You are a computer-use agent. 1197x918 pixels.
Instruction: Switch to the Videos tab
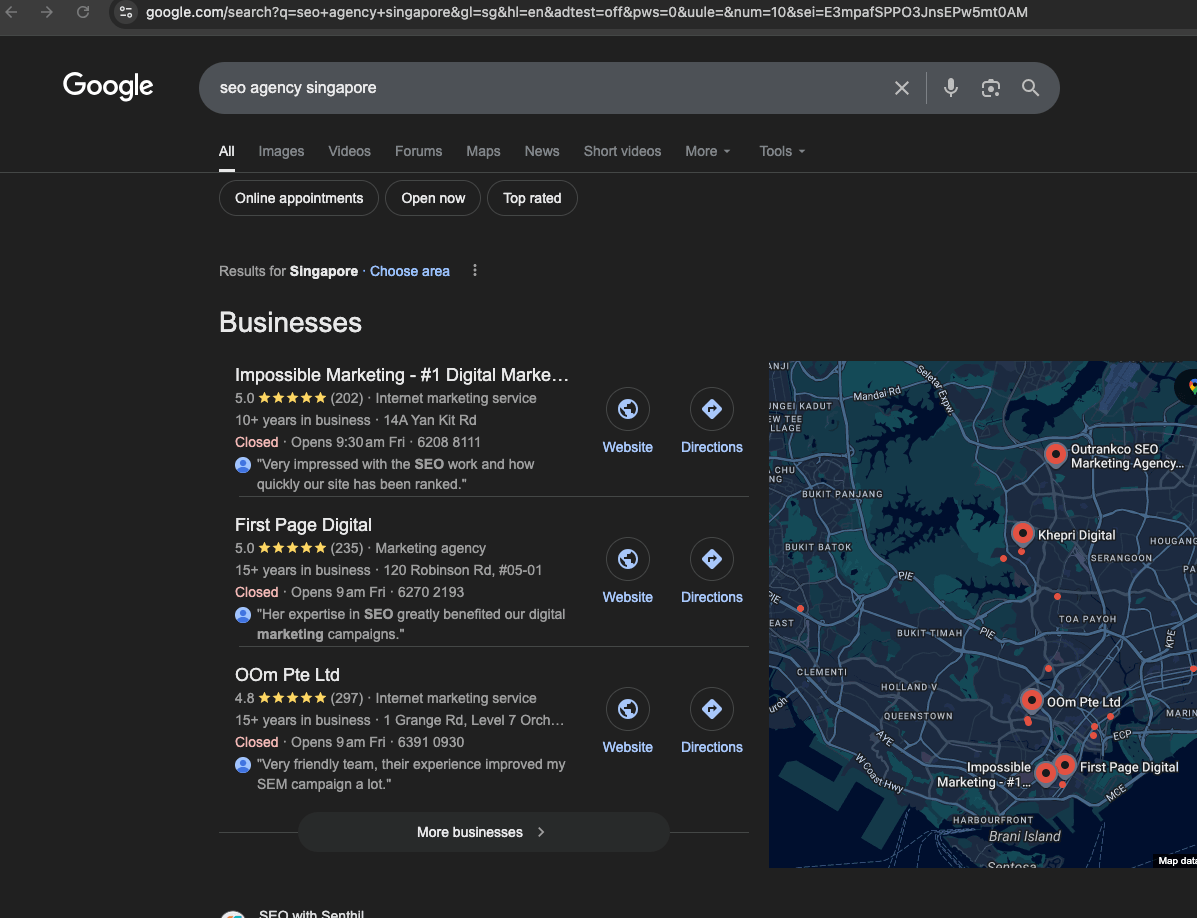coord(350,151)
